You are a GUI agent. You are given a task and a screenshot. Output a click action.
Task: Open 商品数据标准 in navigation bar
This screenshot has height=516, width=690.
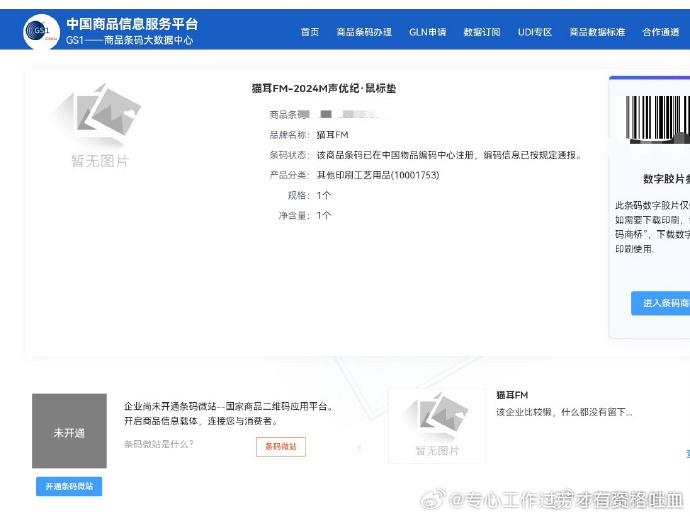597,32
